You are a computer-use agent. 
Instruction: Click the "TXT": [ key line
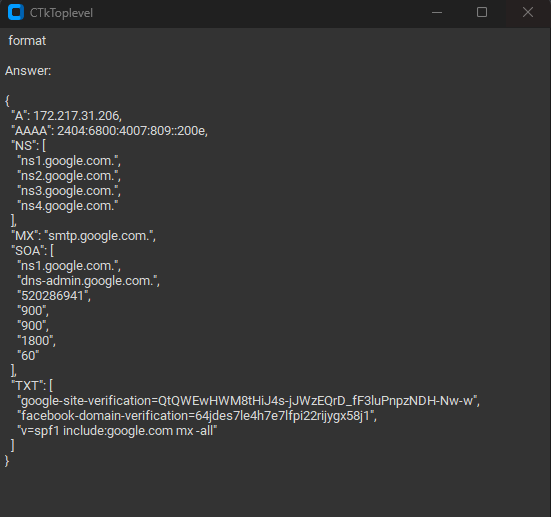click(32, 386)
